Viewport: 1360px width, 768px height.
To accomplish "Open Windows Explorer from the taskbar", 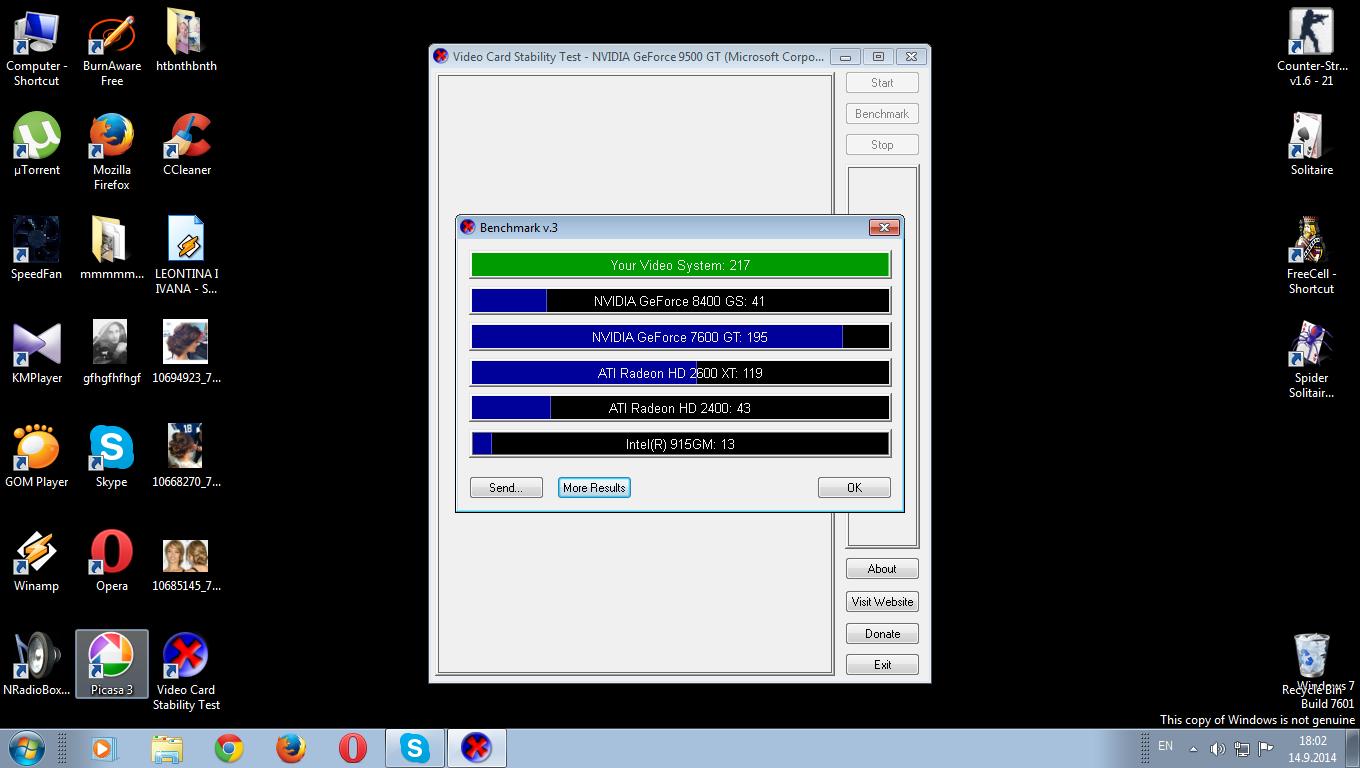I will [167, 748].
